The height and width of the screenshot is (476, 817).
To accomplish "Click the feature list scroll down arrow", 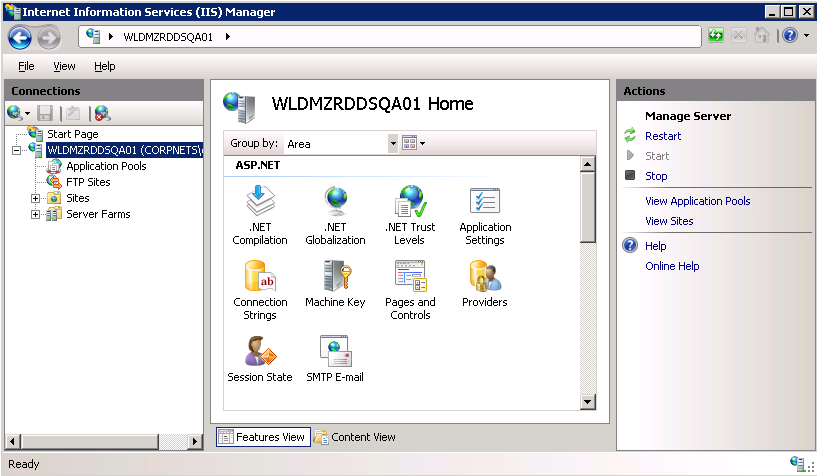I will point(588,401).
